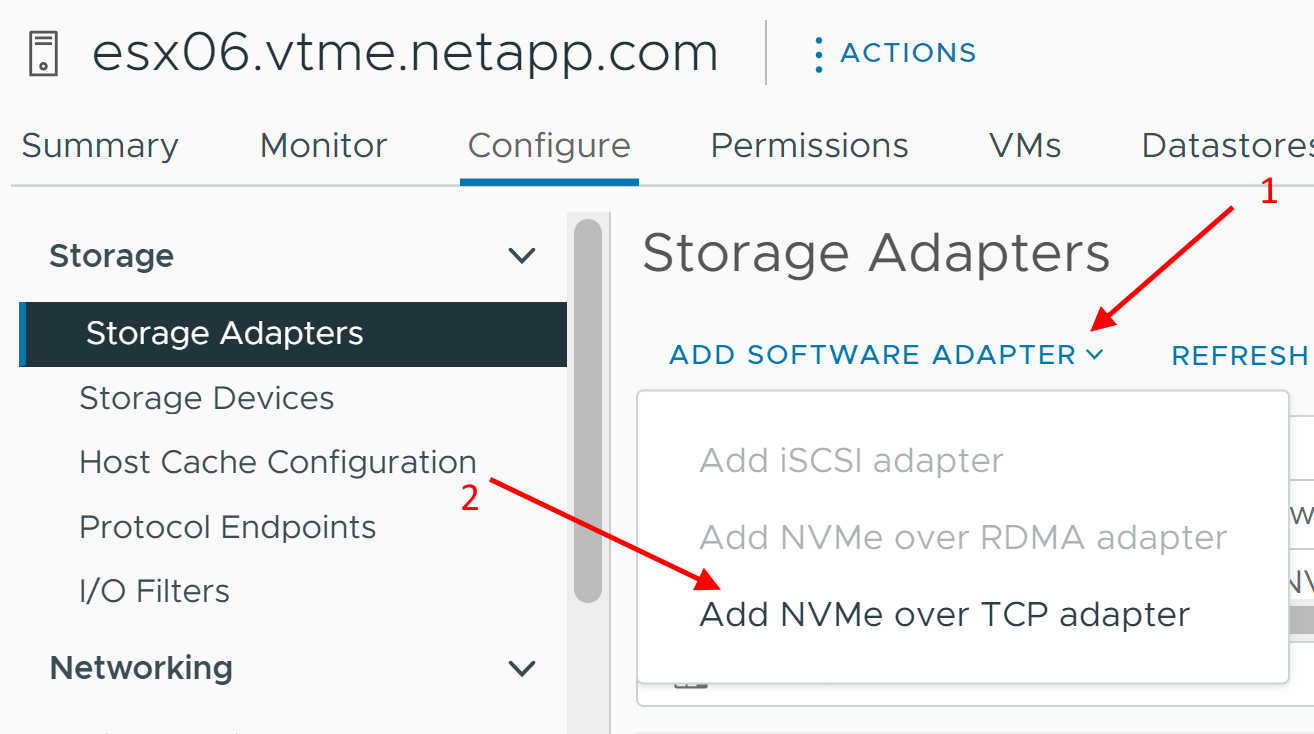Collapse the Networking section chevron
Image resolution: width=1314 pixels, height=734 pixels.
pos(522,668)
